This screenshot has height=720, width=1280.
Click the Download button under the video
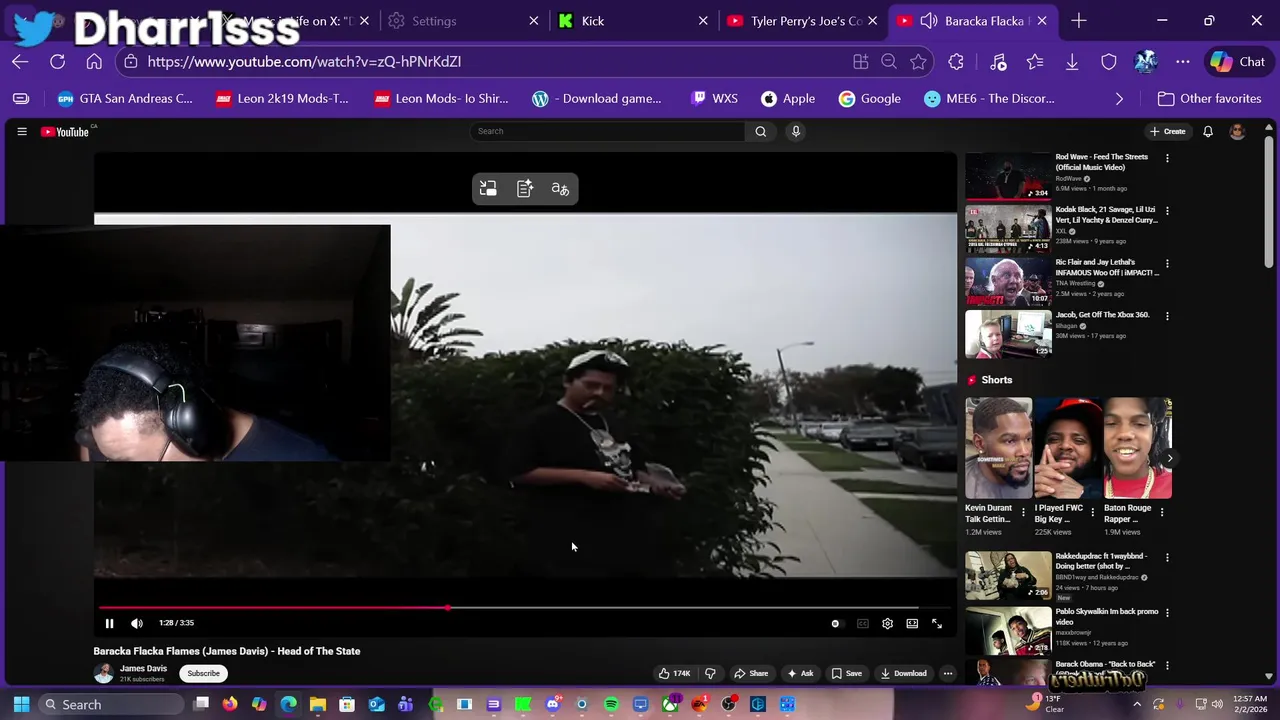[x=903, y=673]
